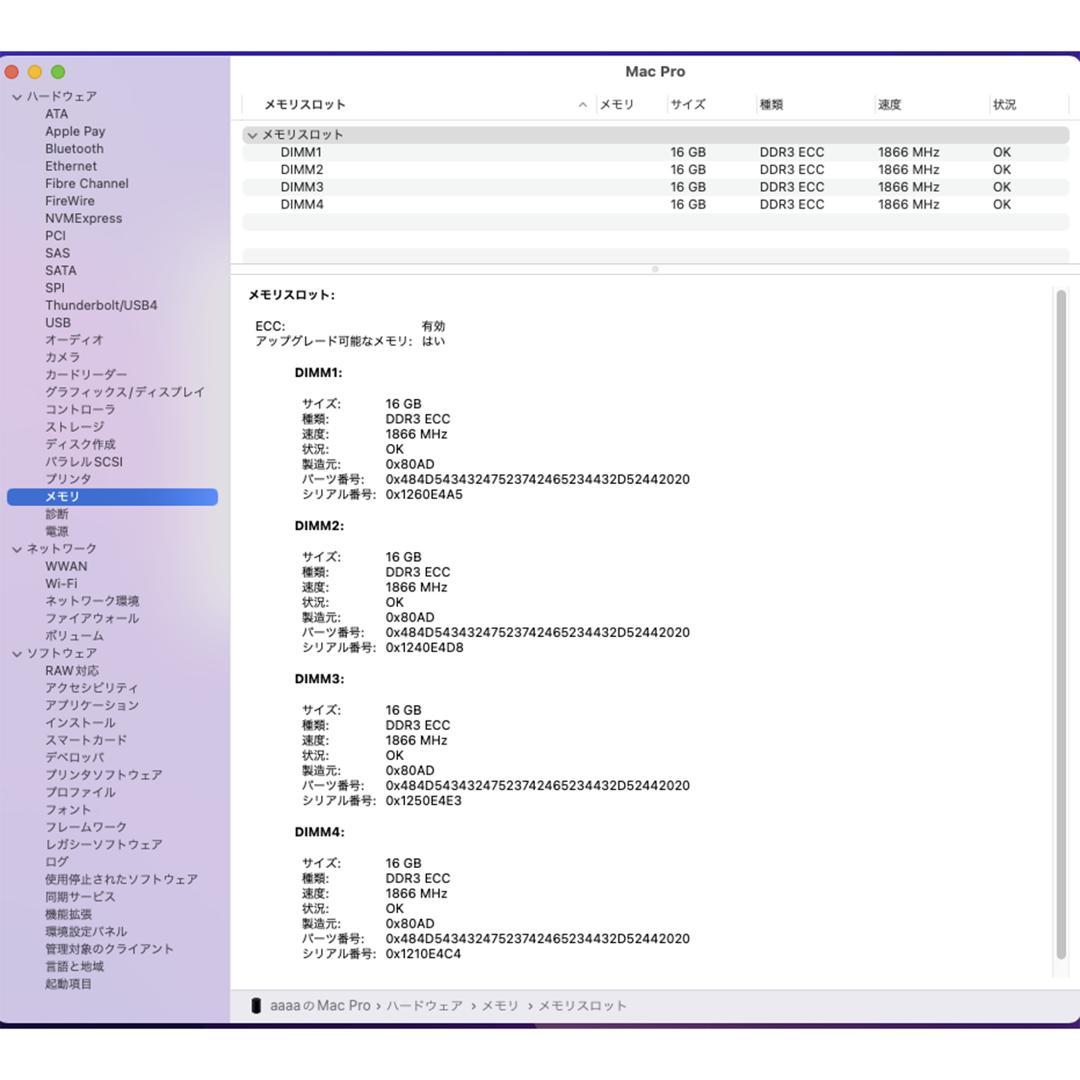Open ボリューム section
Viewport: 1080px width, 1080px height.
[x=74, y=636]
